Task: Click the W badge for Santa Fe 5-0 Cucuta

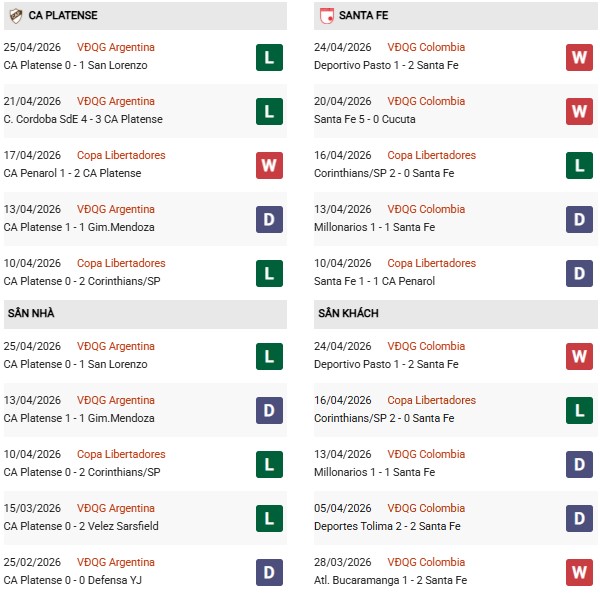Action: tap(580, 111)
